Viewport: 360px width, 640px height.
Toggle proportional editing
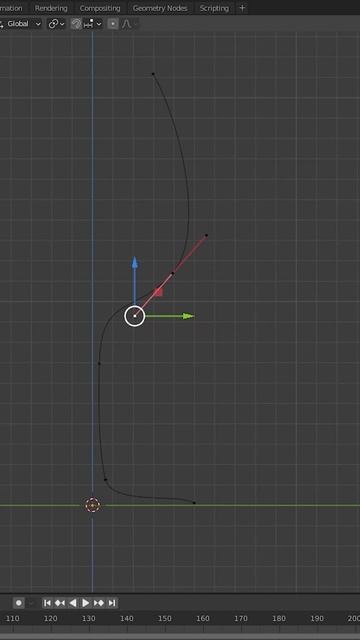point(113,24)
